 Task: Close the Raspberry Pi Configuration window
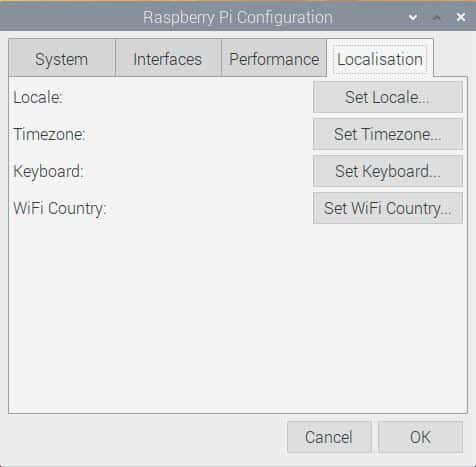[x=461, y=17]
